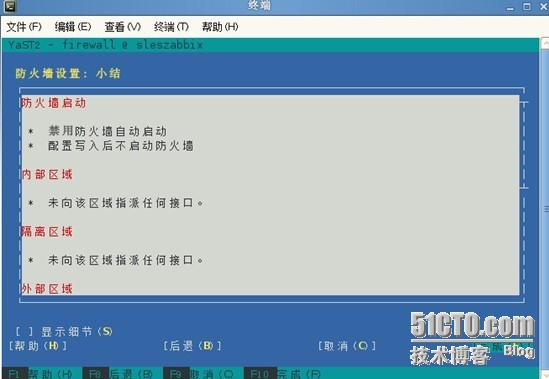The width and height of the screenshot is (549, 379).
Task: Open the 编辑(E) menu
Action: click(x=73, y=27)
